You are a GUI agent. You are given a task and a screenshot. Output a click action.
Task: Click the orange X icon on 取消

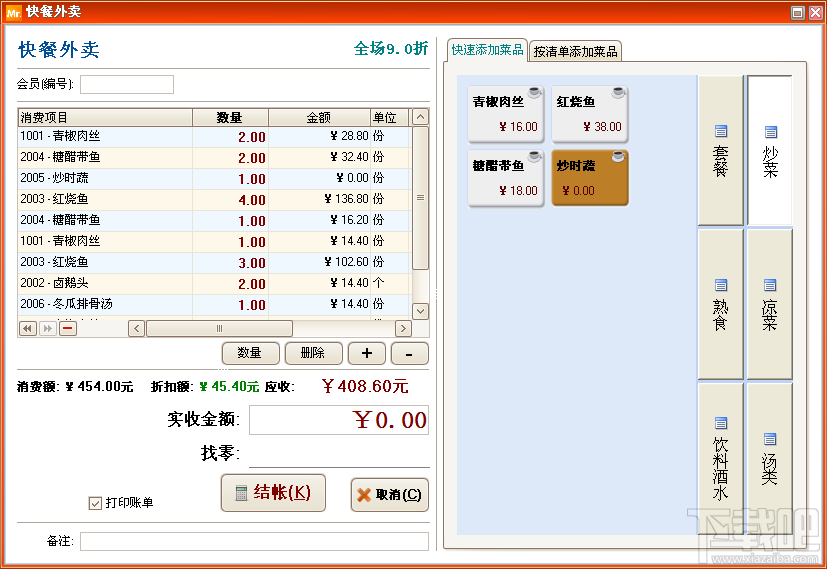click(364, 495)
